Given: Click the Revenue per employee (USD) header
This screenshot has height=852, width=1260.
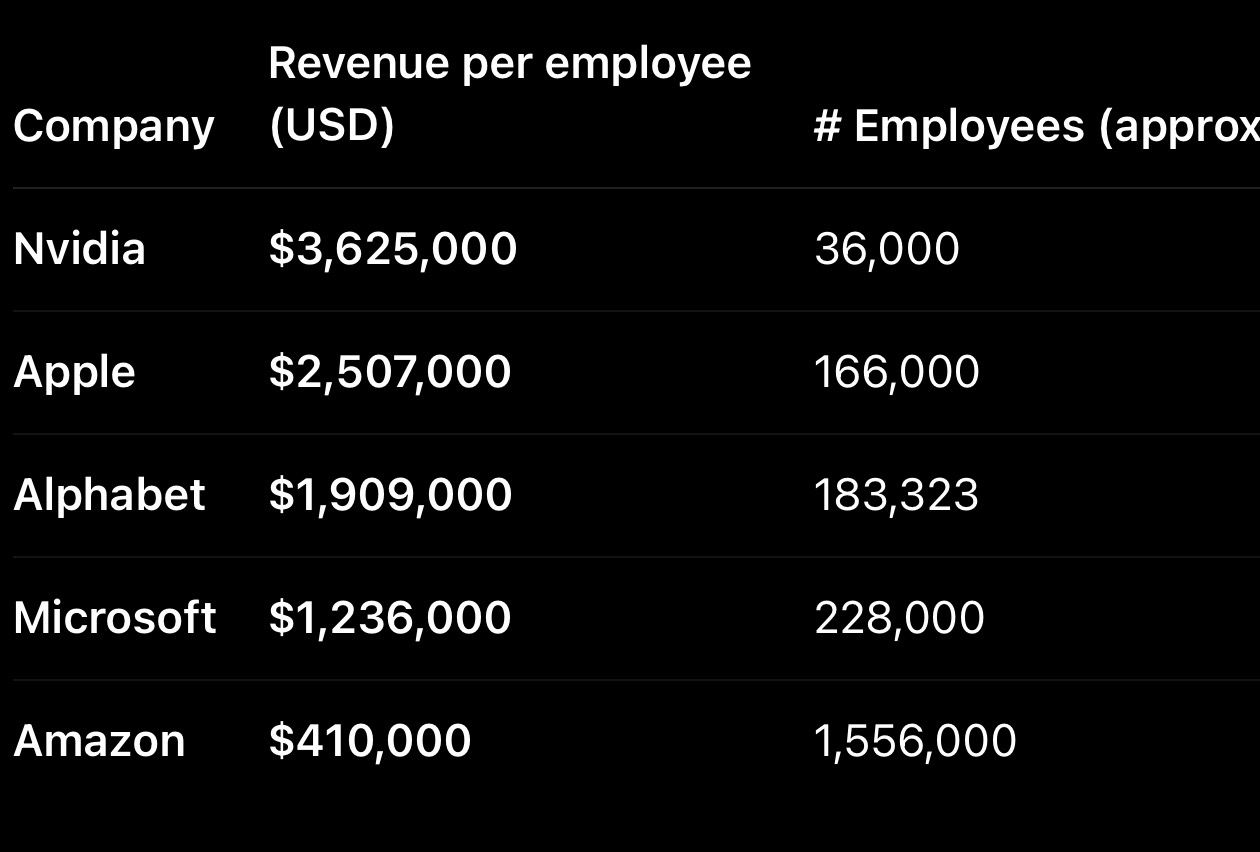Looking at the screenshot, I should tap(509, 94).
